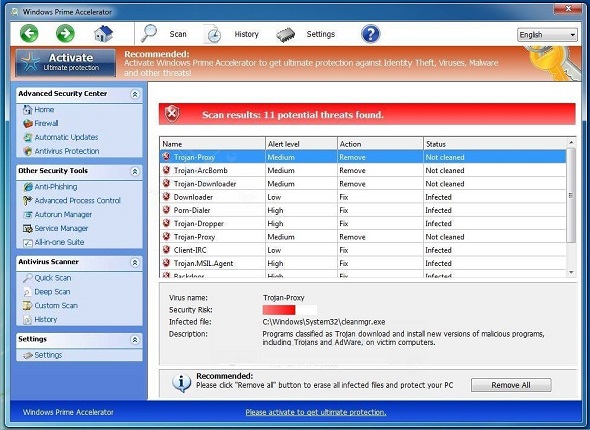The width and height of the screenshot is (590, 430).
Task: Click the green back arrow icon
Action: (x=29, y=33)
